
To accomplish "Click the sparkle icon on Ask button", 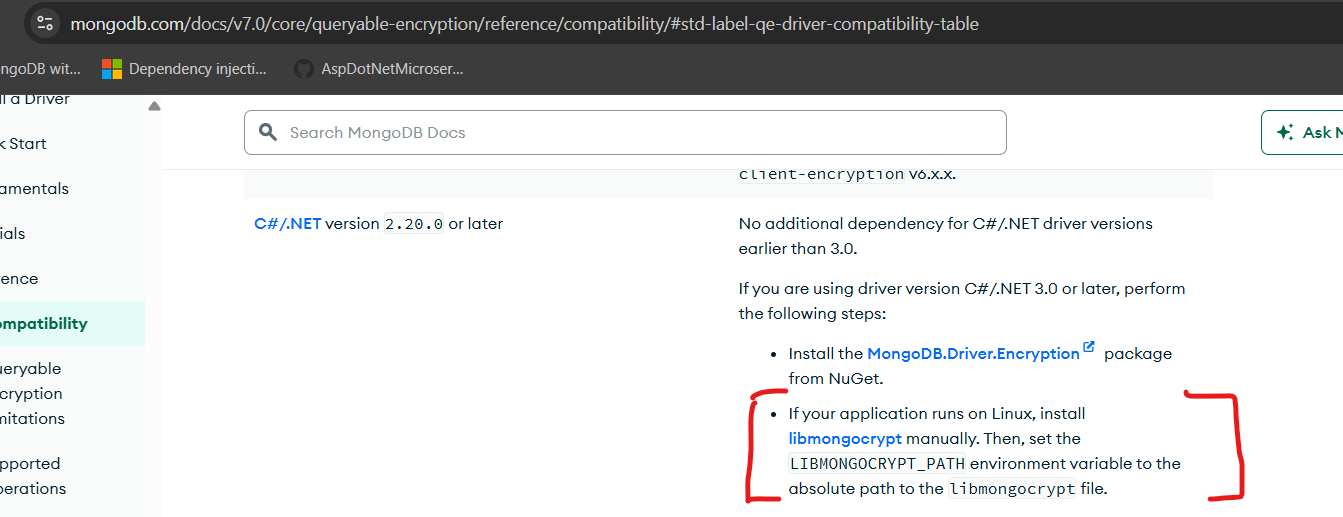I will (x=1285, y=132).
